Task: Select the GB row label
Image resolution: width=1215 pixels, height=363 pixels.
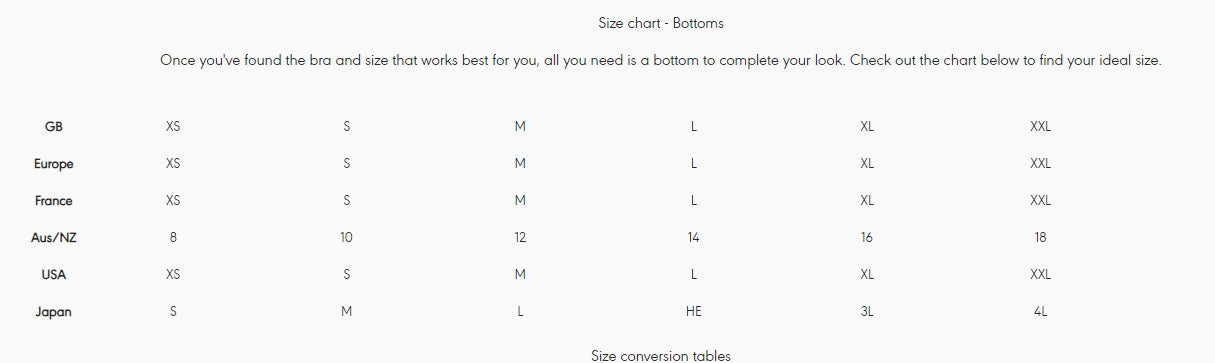Action: [54, 127]
